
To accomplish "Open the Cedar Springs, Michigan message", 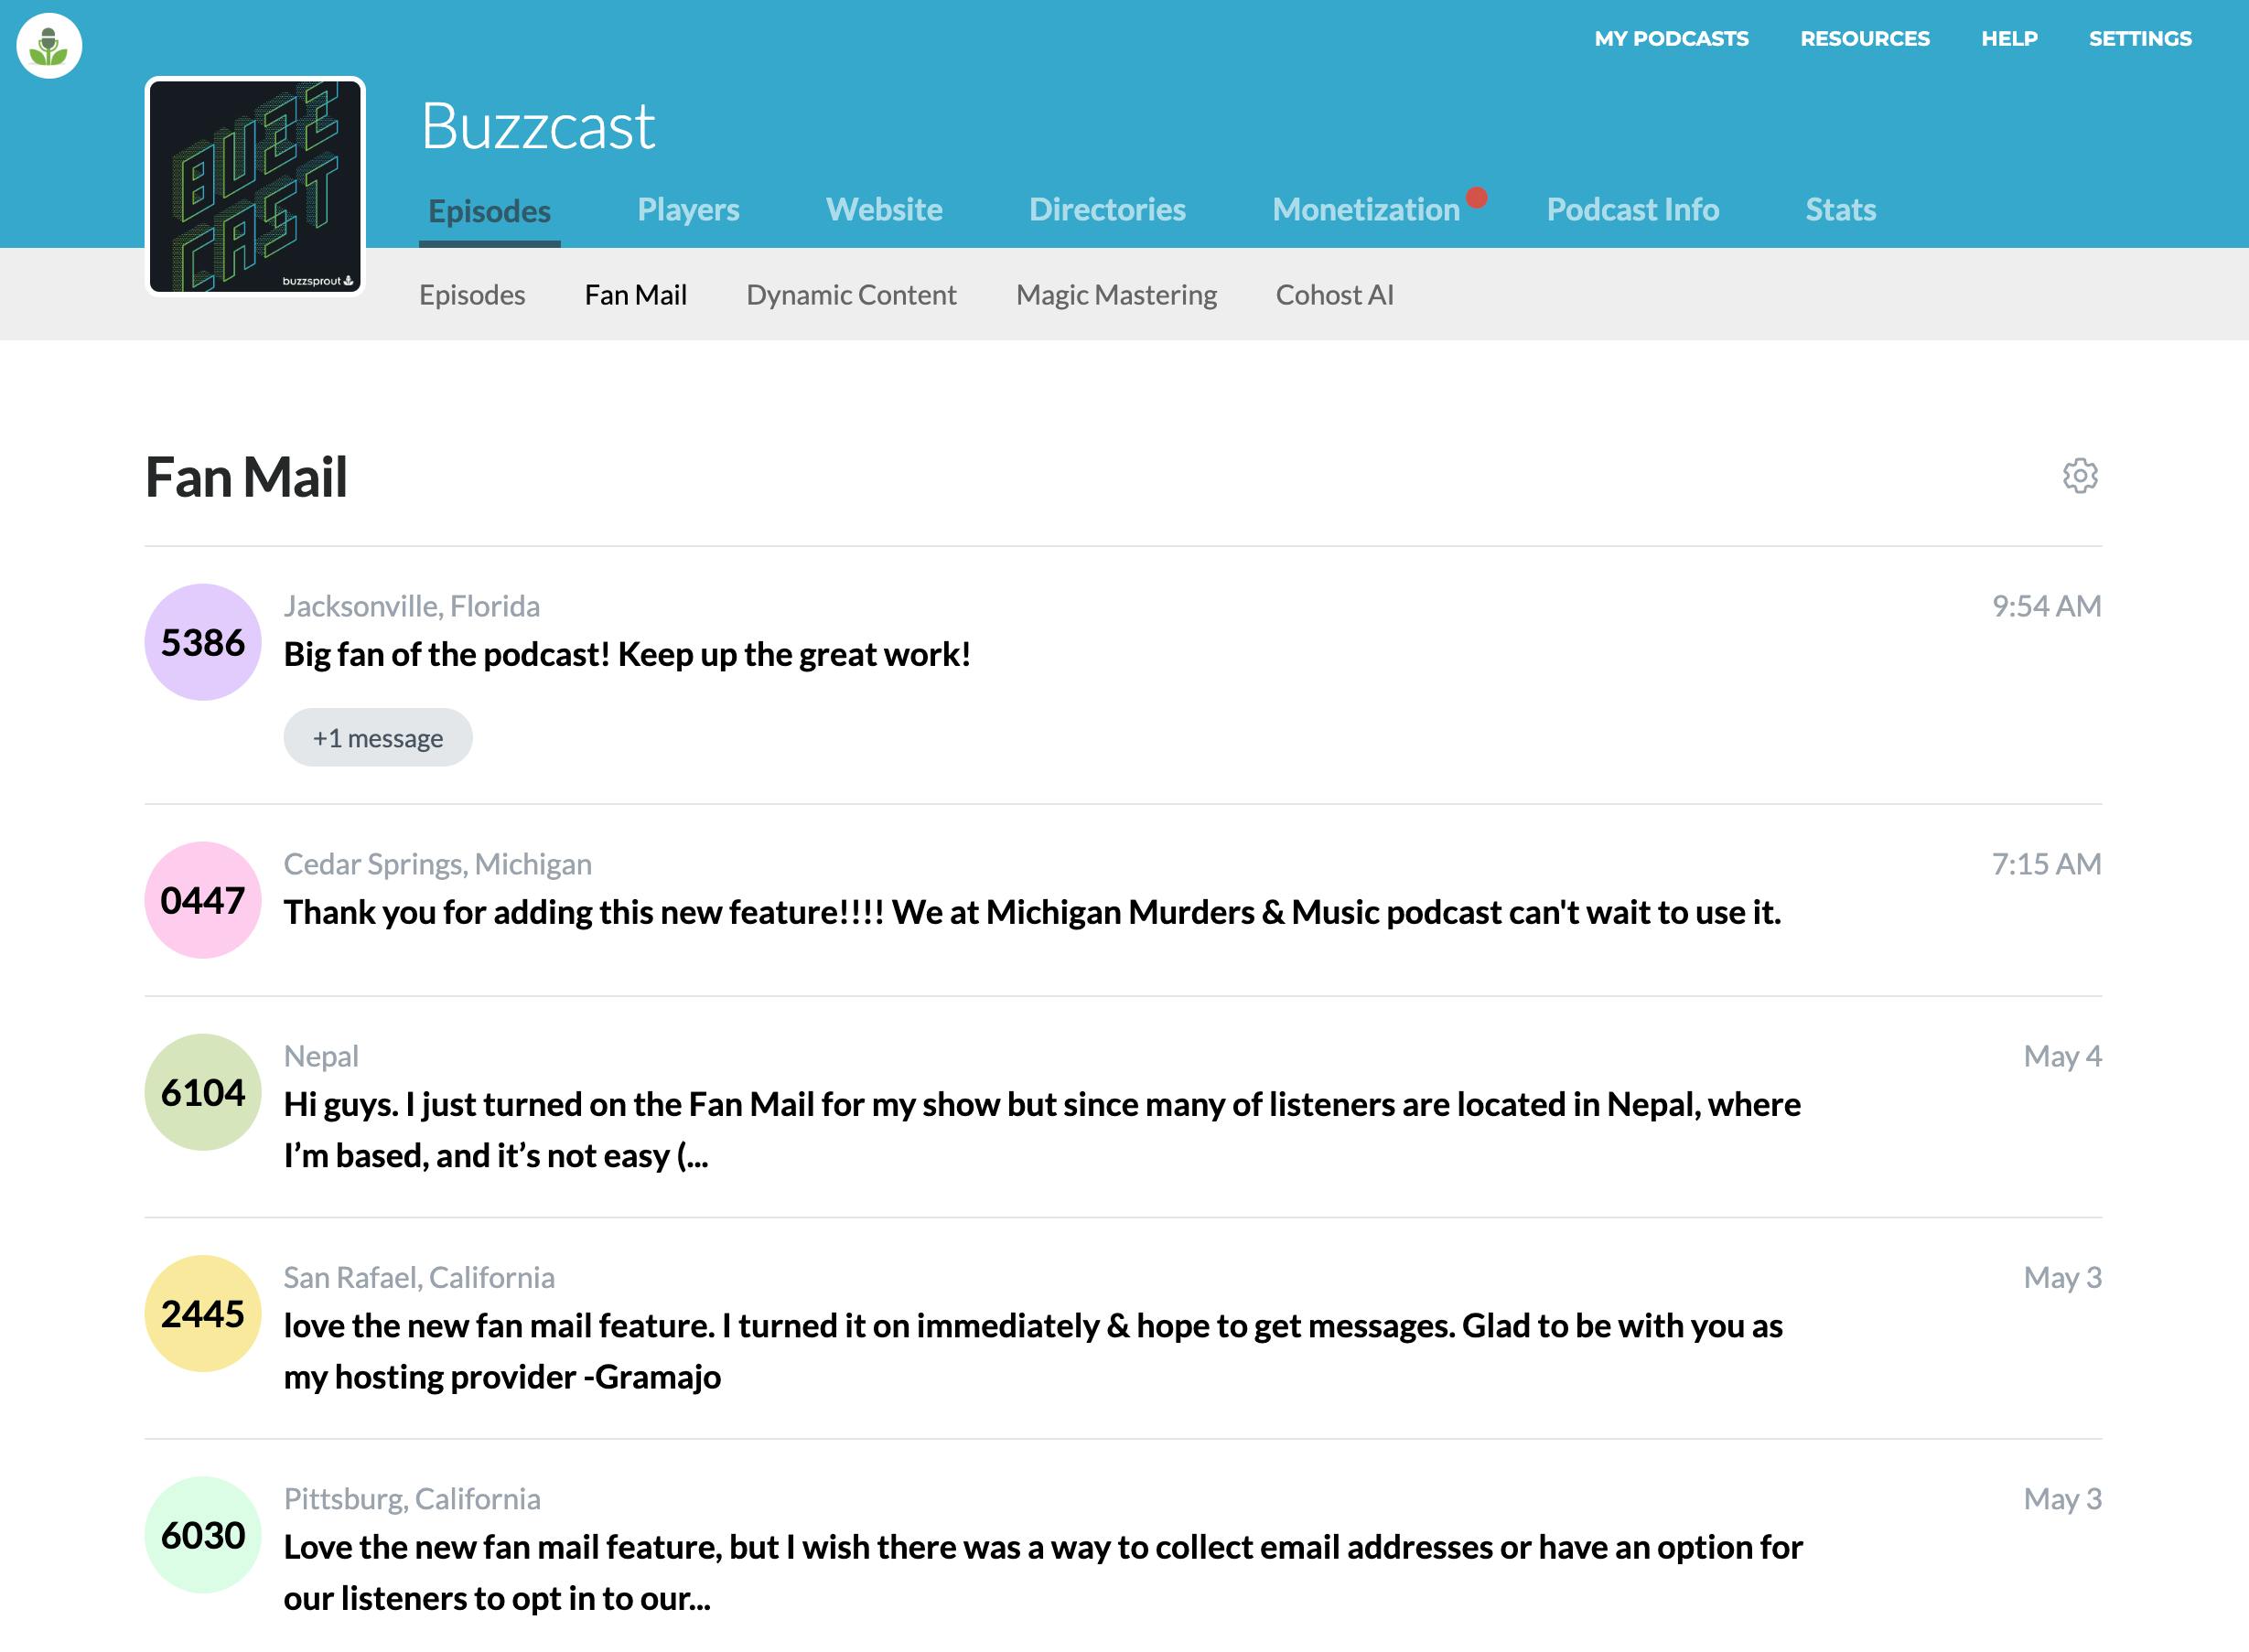I will [x=1031, y=912].
